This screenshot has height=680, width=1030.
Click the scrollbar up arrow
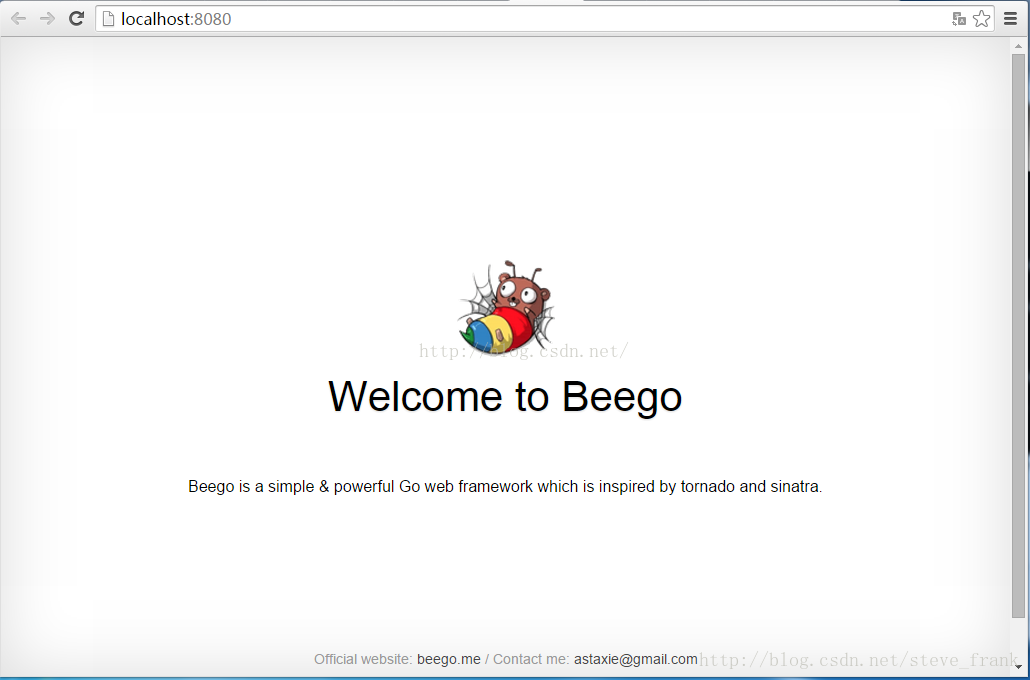coord(1018,46)
